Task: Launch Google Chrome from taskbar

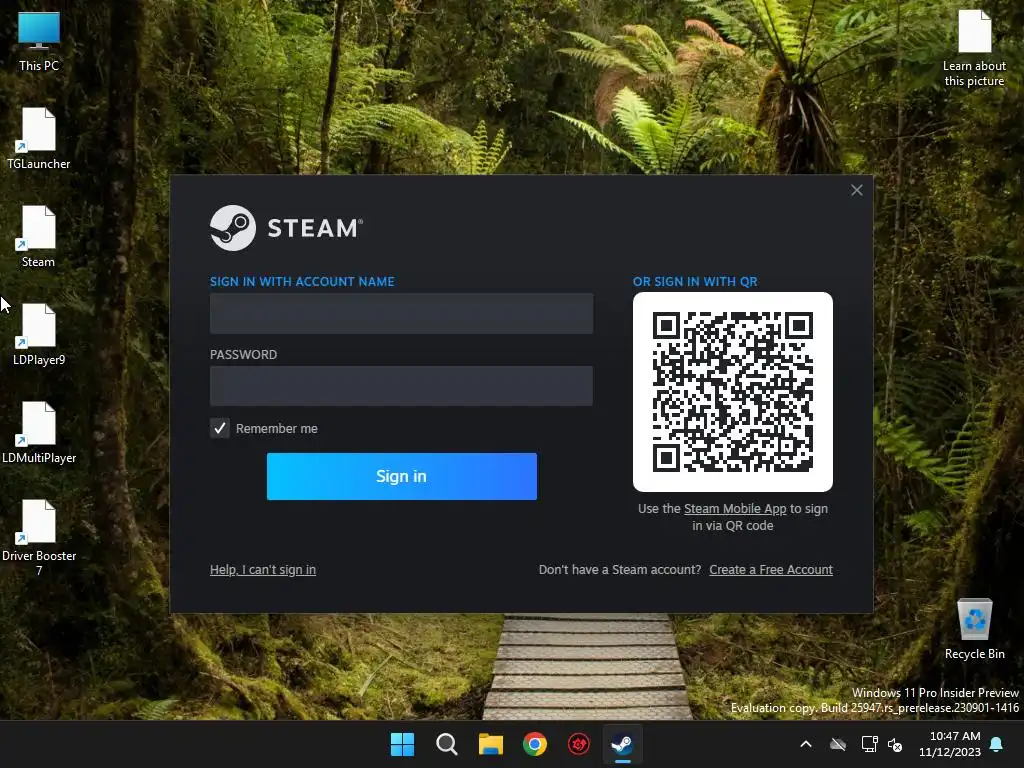Action: tap(535, 744)
